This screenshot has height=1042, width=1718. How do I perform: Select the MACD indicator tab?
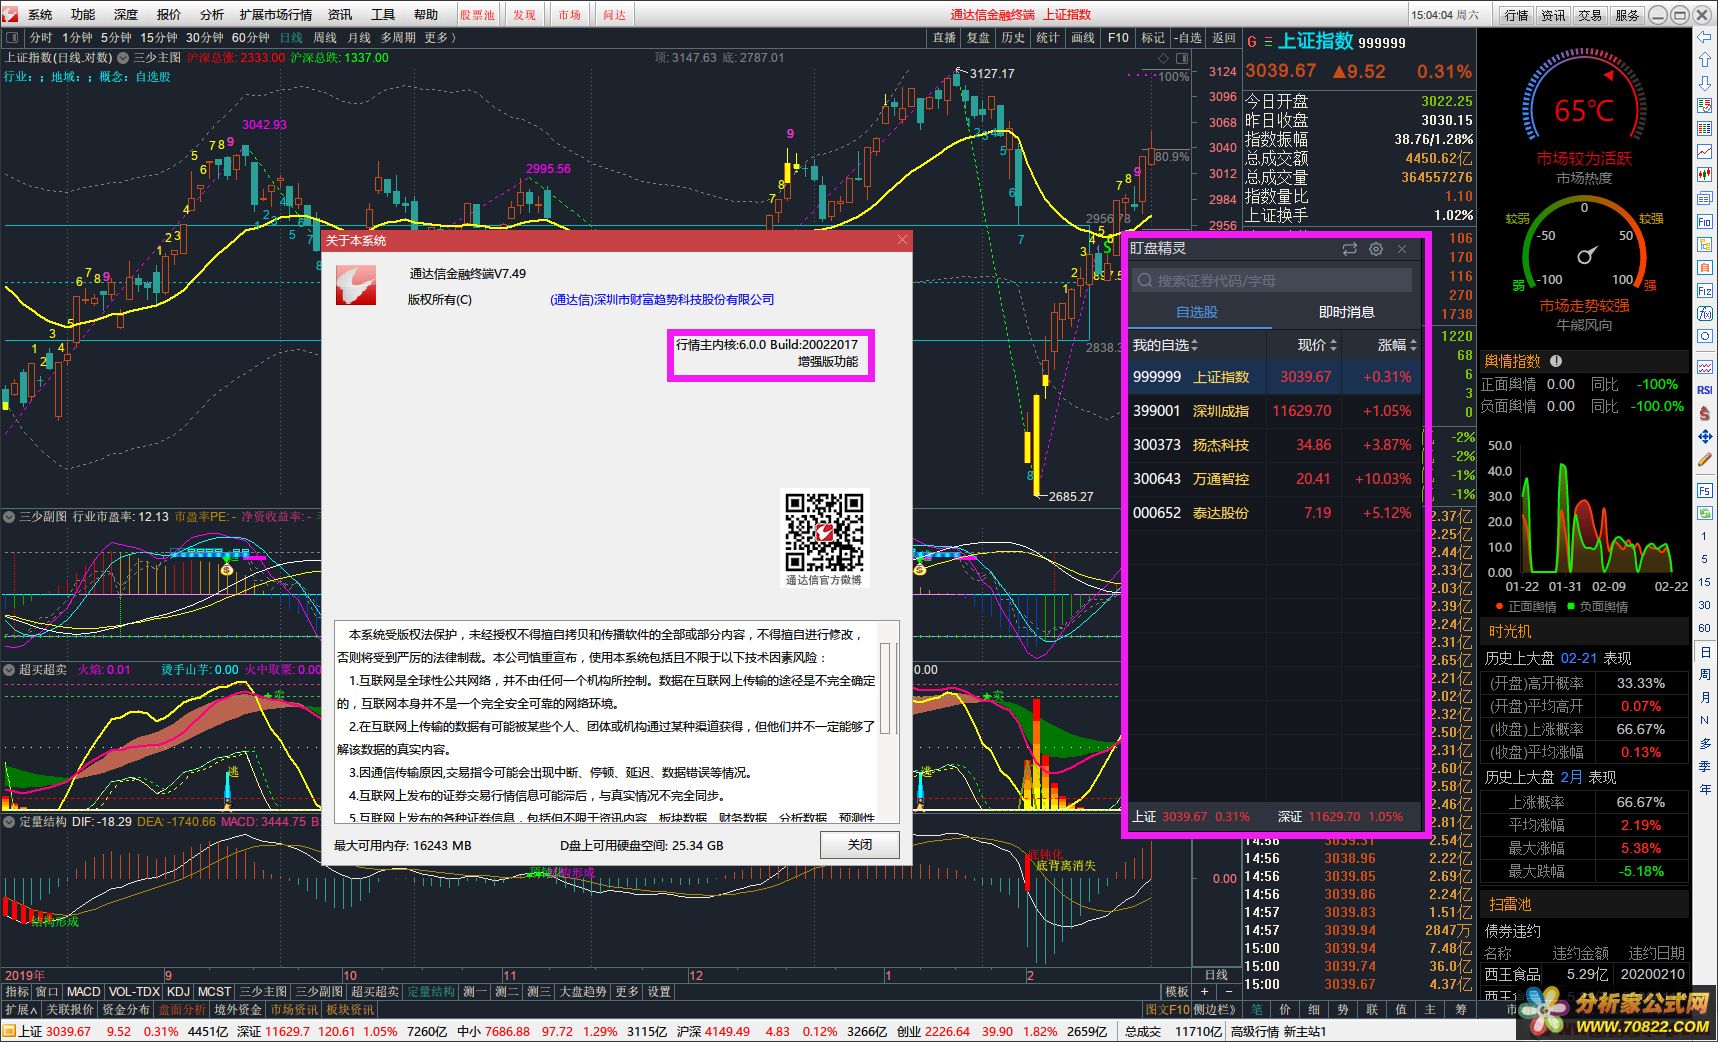point(84,992)
